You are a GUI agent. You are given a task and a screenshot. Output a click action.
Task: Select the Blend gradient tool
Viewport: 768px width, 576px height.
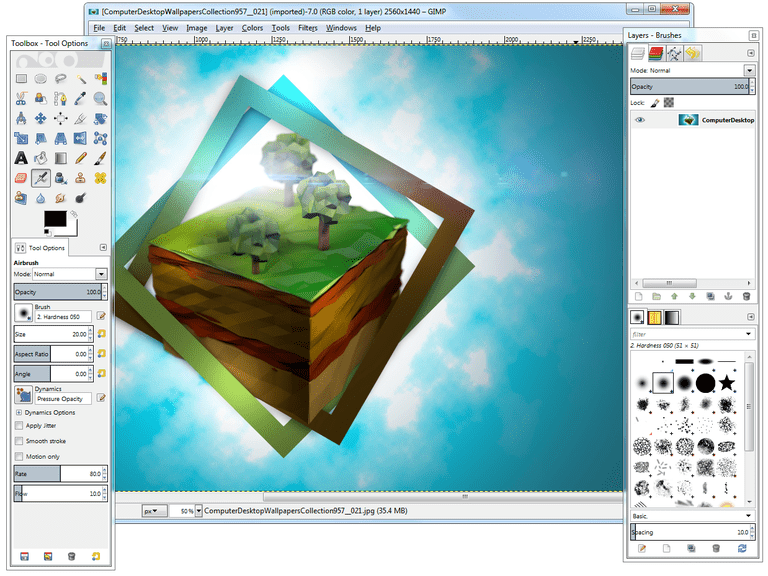[x=61, y=158]
